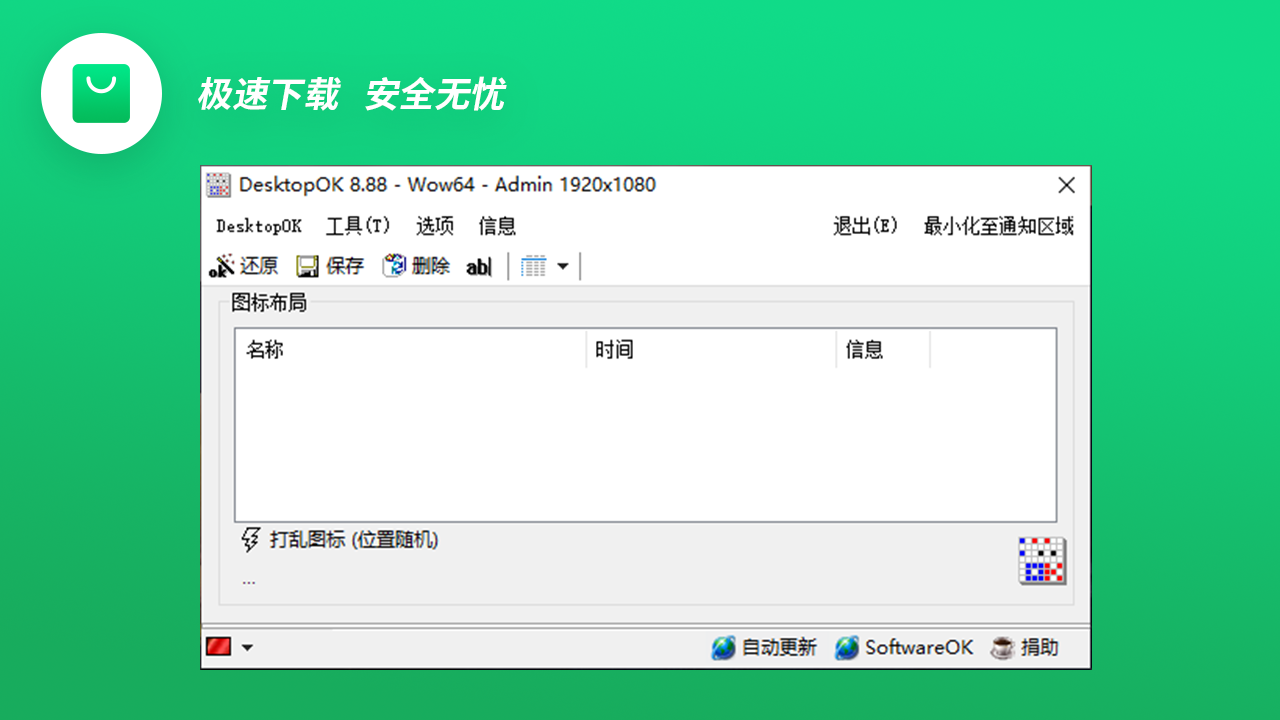Image resolution: width=1280 pixels, height=720 pixels.
Task: Open the 信息 menu
Action: (497, 226)
